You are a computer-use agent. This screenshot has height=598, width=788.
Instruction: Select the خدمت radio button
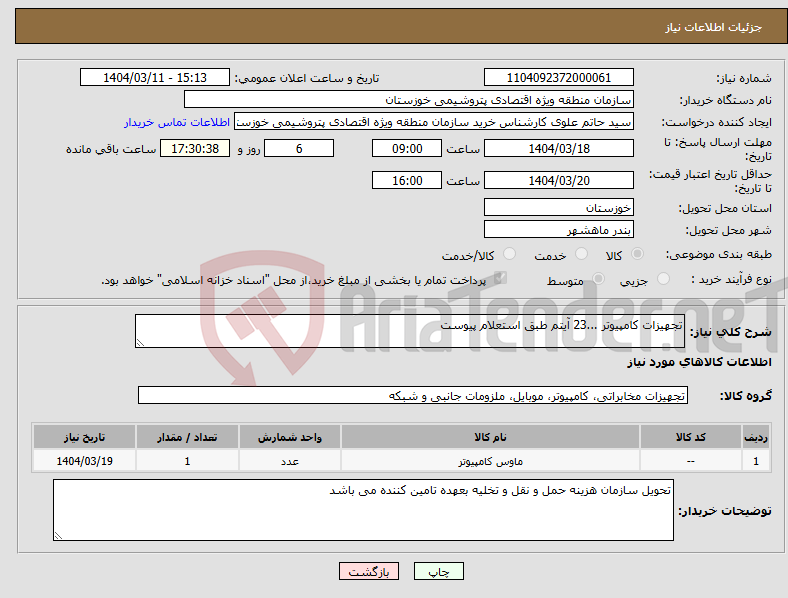(x=581, y=254)
